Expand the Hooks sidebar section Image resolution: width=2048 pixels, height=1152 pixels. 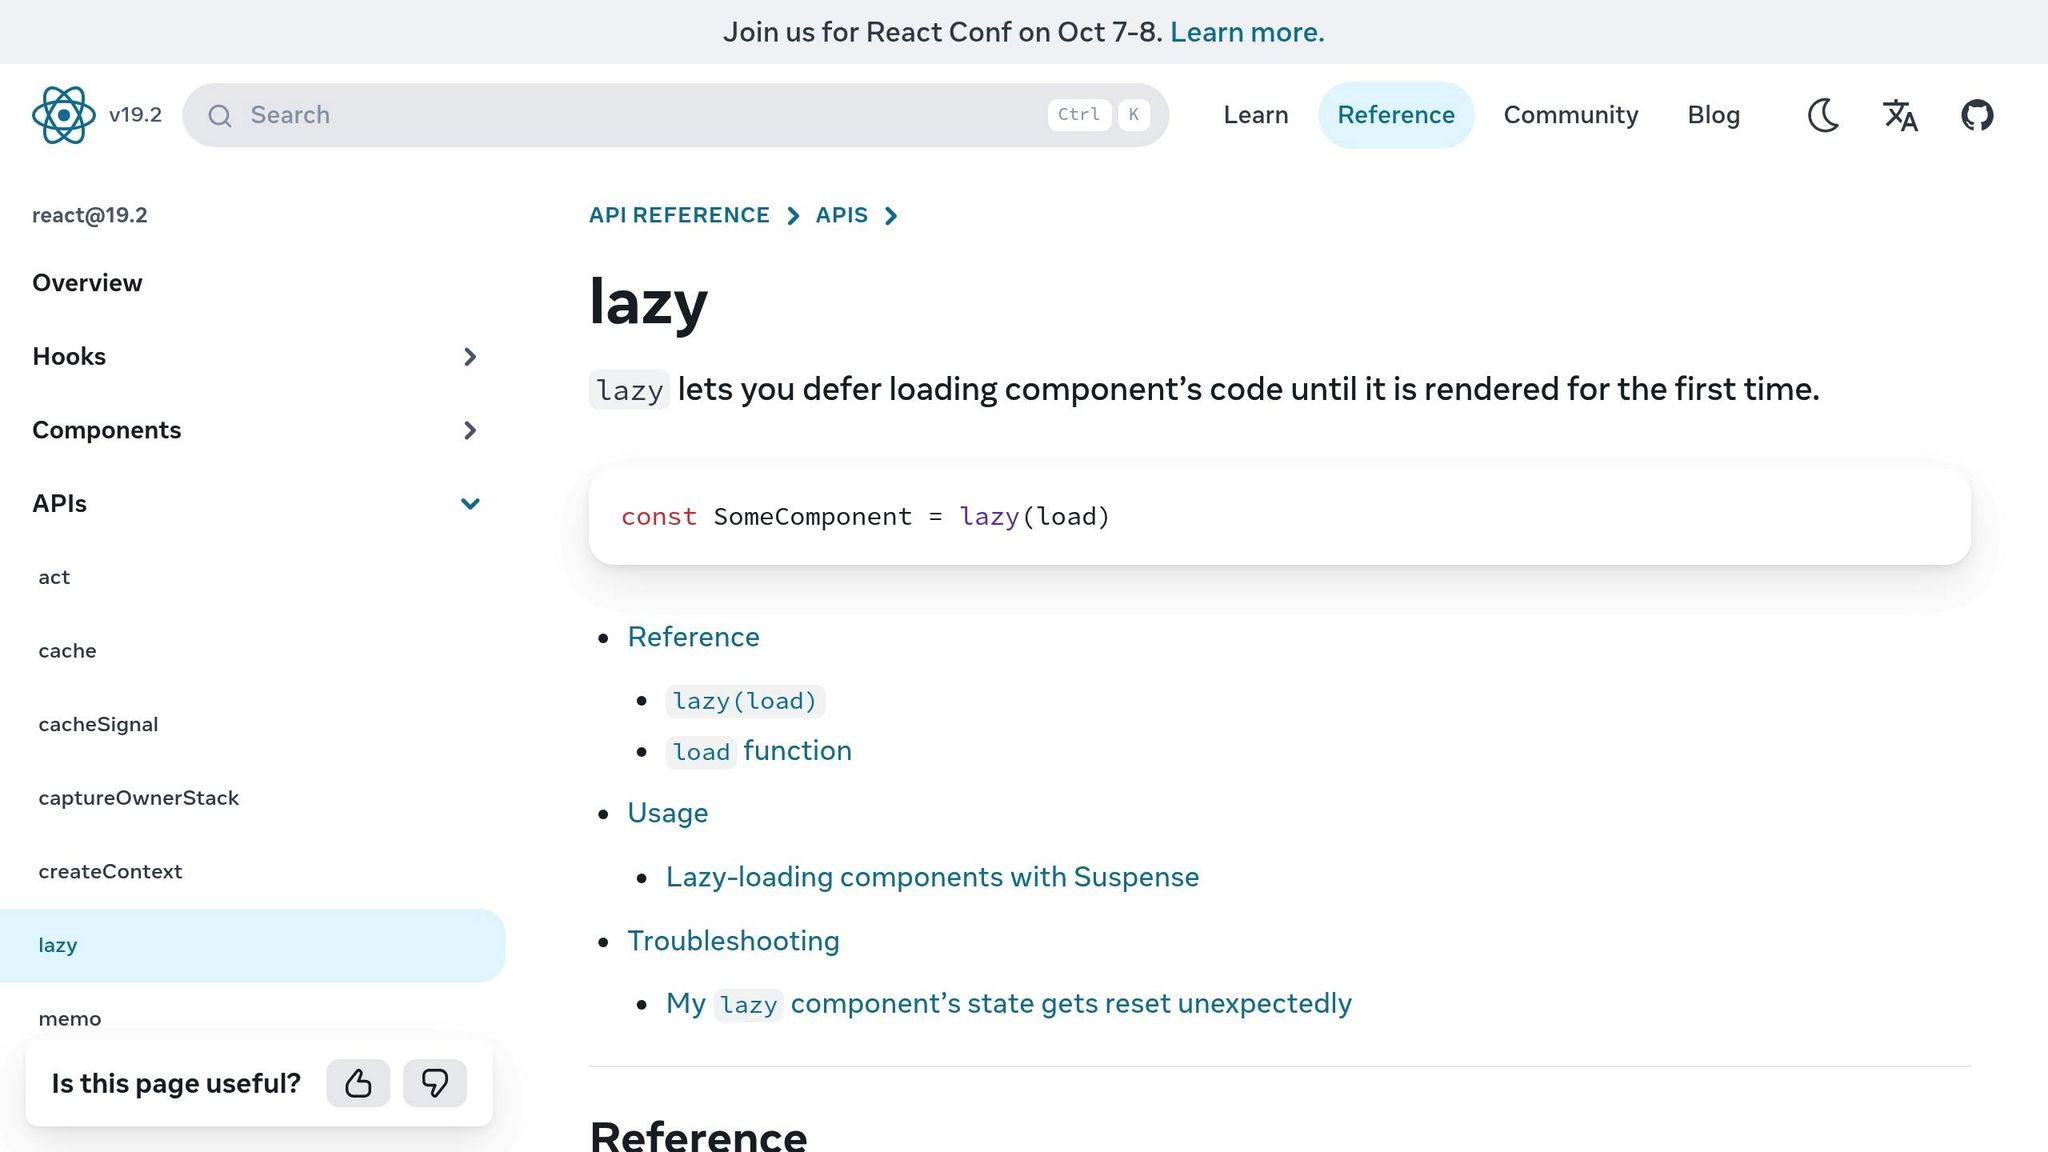click(x=470, y=357)
